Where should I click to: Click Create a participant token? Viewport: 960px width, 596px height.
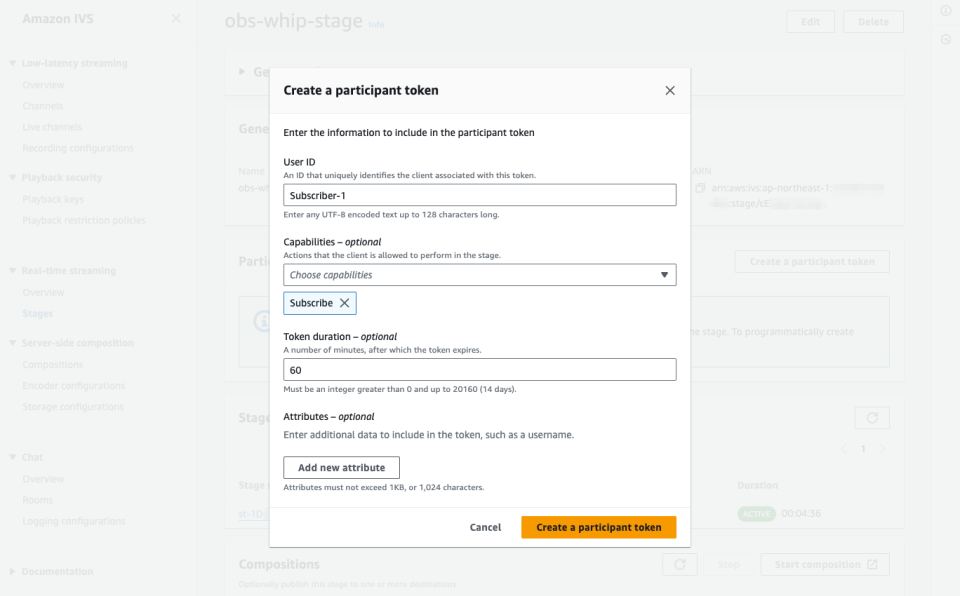(x=598, y=527)
